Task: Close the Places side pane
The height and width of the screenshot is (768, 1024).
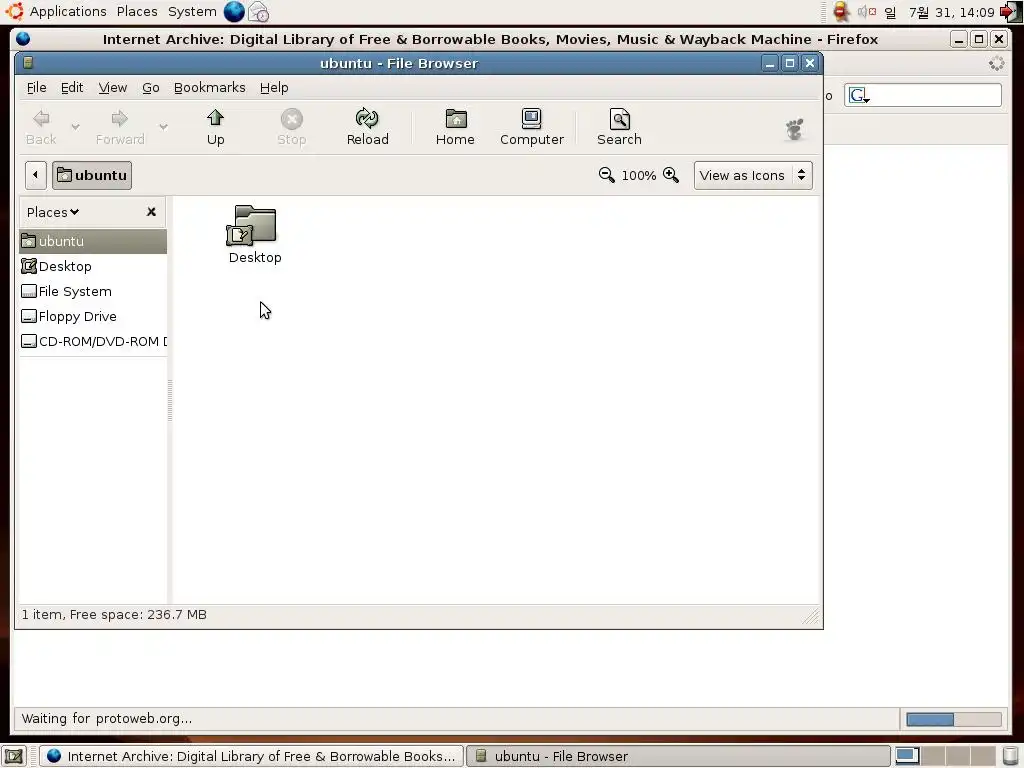Action: click(x=152, y=212)
